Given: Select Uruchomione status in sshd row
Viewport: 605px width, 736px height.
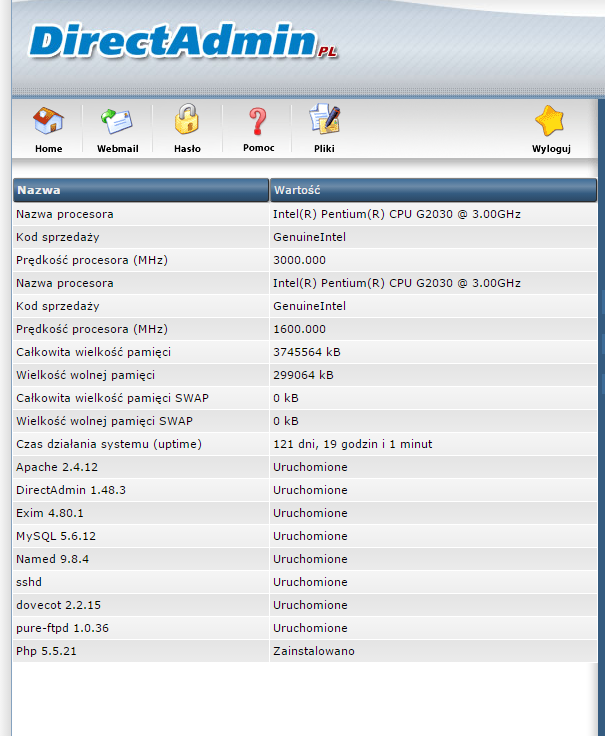Looking at the screenshot, I should [x=310, y=582].
